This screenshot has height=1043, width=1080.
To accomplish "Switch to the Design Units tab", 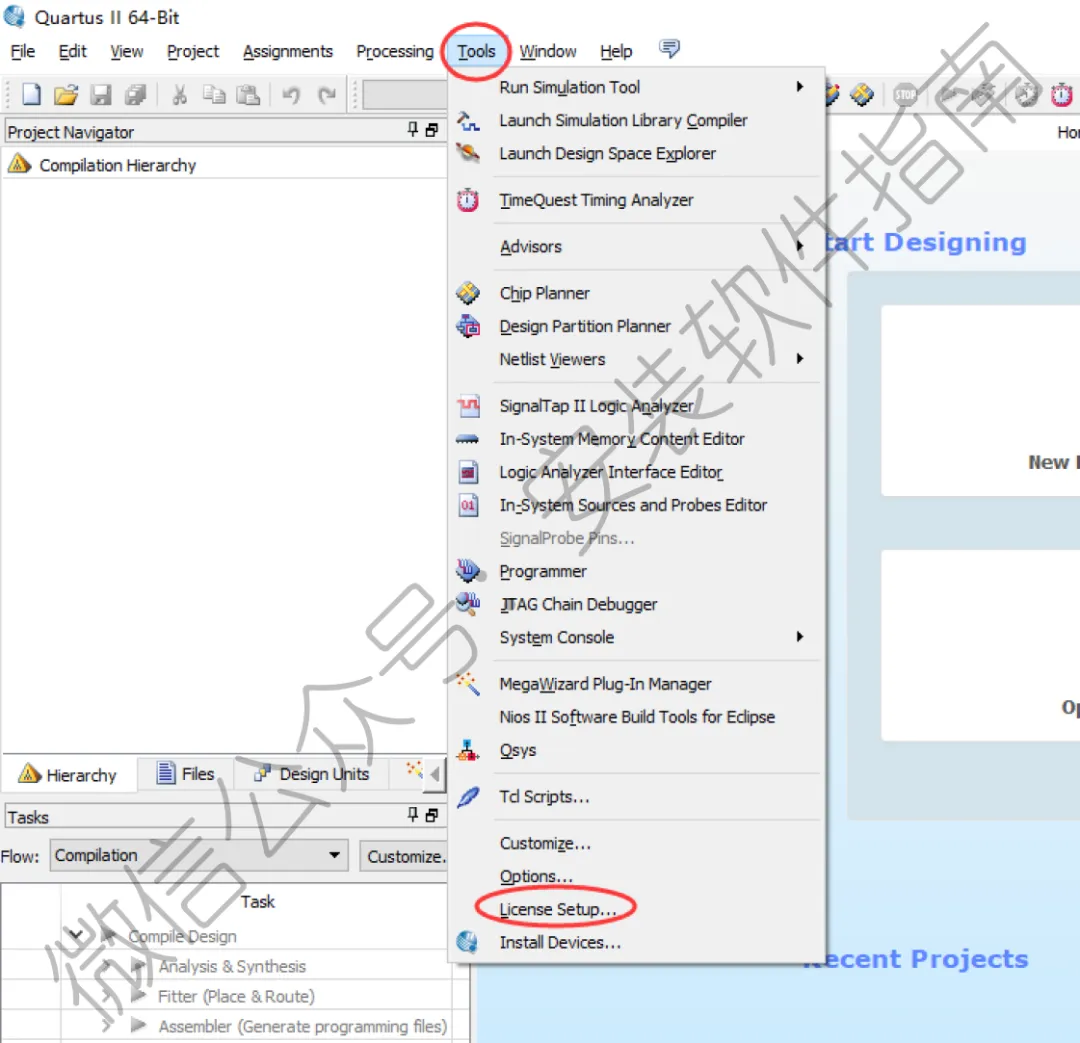I will coord(312,774).
